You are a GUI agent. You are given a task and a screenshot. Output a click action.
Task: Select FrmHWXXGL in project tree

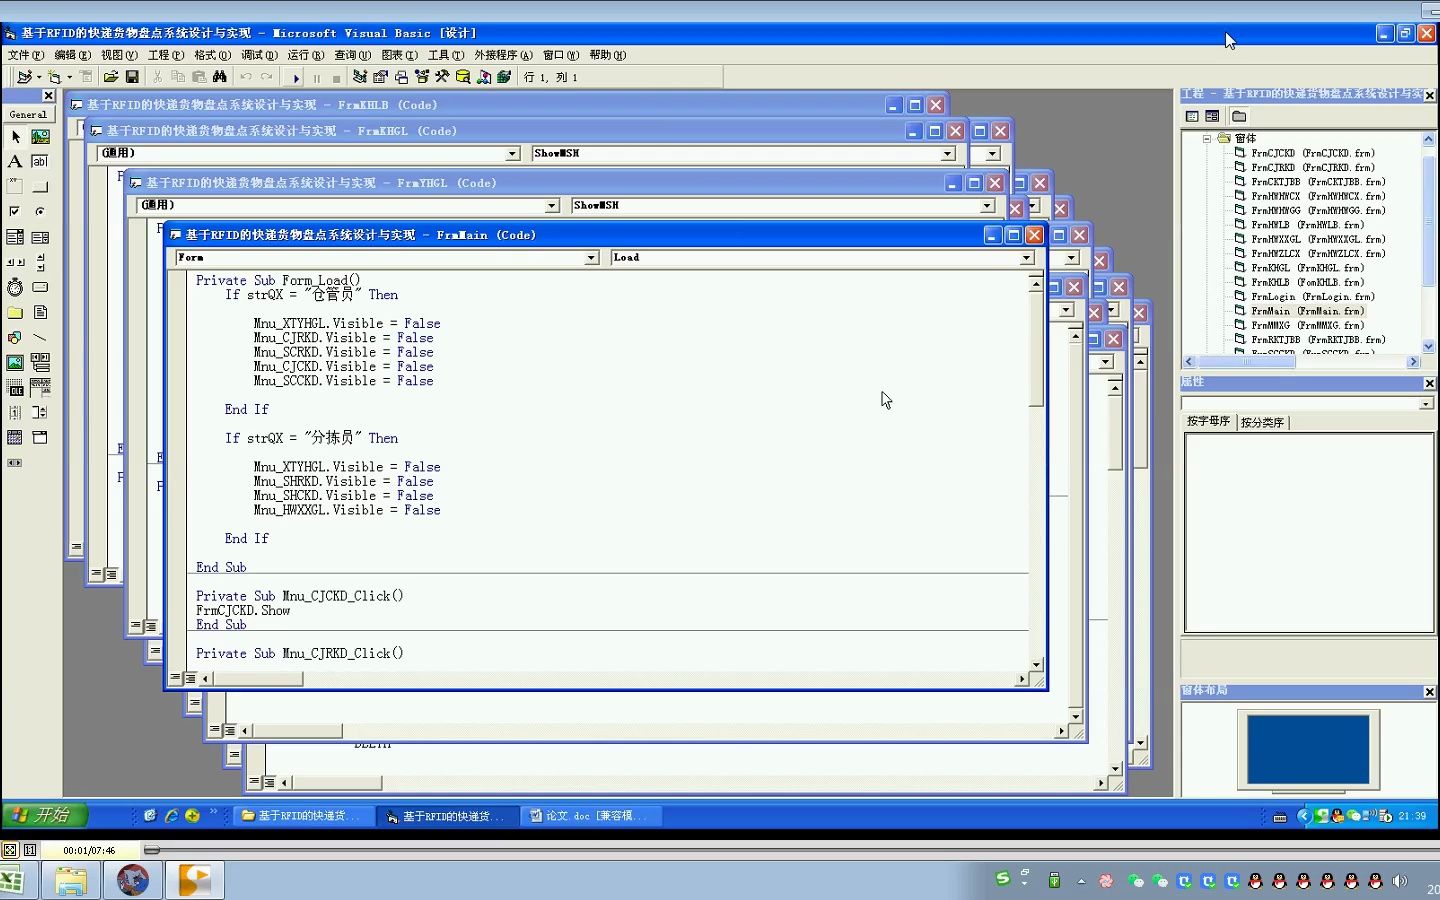(x=1318, y=240)
